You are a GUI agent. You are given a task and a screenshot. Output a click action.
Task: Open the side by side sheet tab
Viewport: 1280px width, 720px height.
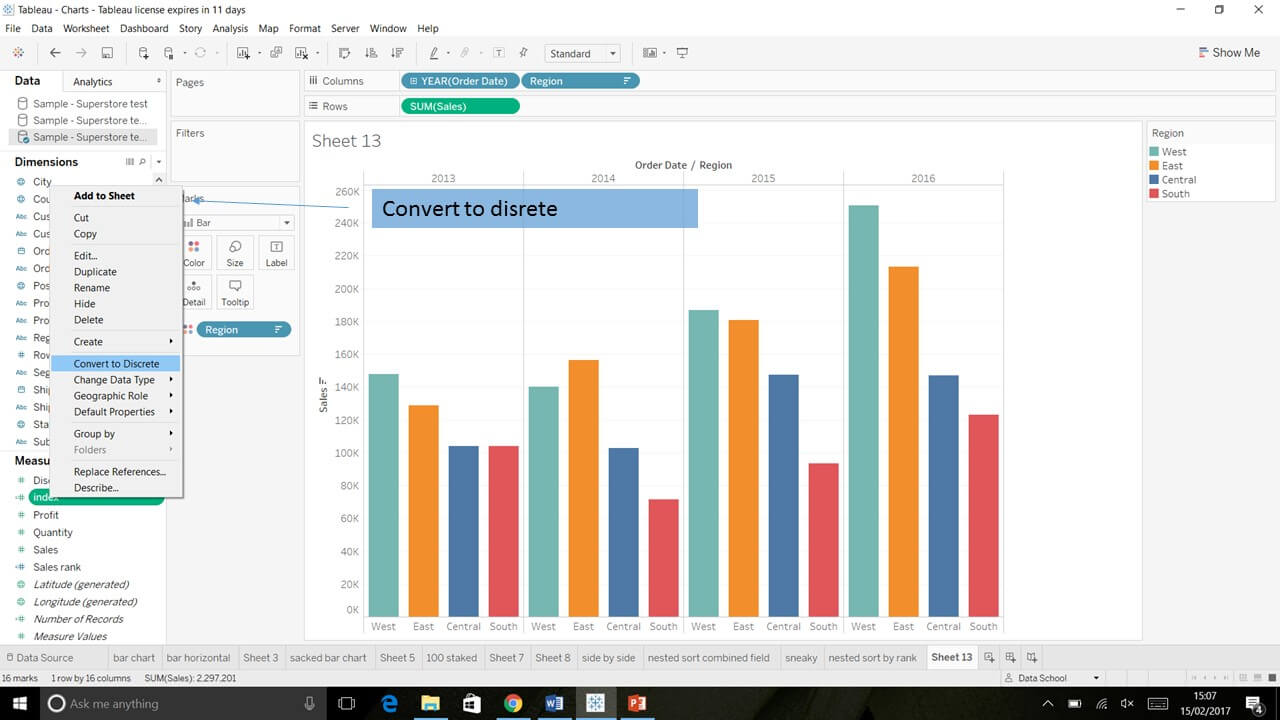[608, 657]
